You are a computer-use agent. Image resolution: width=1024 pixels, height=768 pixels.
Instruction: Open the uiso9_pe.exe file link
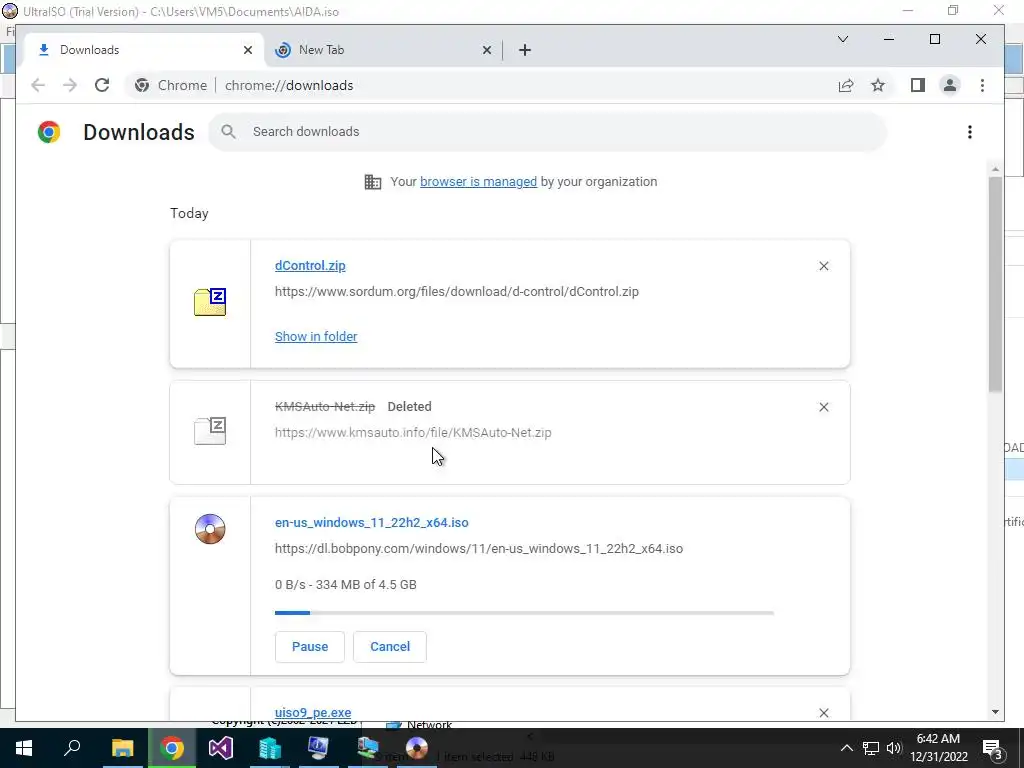click(x=313, y=712)
